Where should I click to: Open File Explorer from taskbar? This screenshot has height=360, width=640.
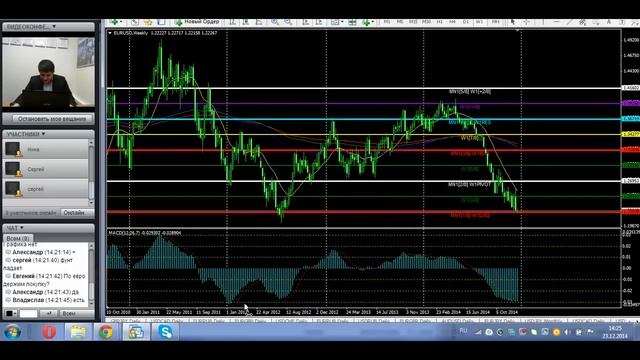pos(78,332)
